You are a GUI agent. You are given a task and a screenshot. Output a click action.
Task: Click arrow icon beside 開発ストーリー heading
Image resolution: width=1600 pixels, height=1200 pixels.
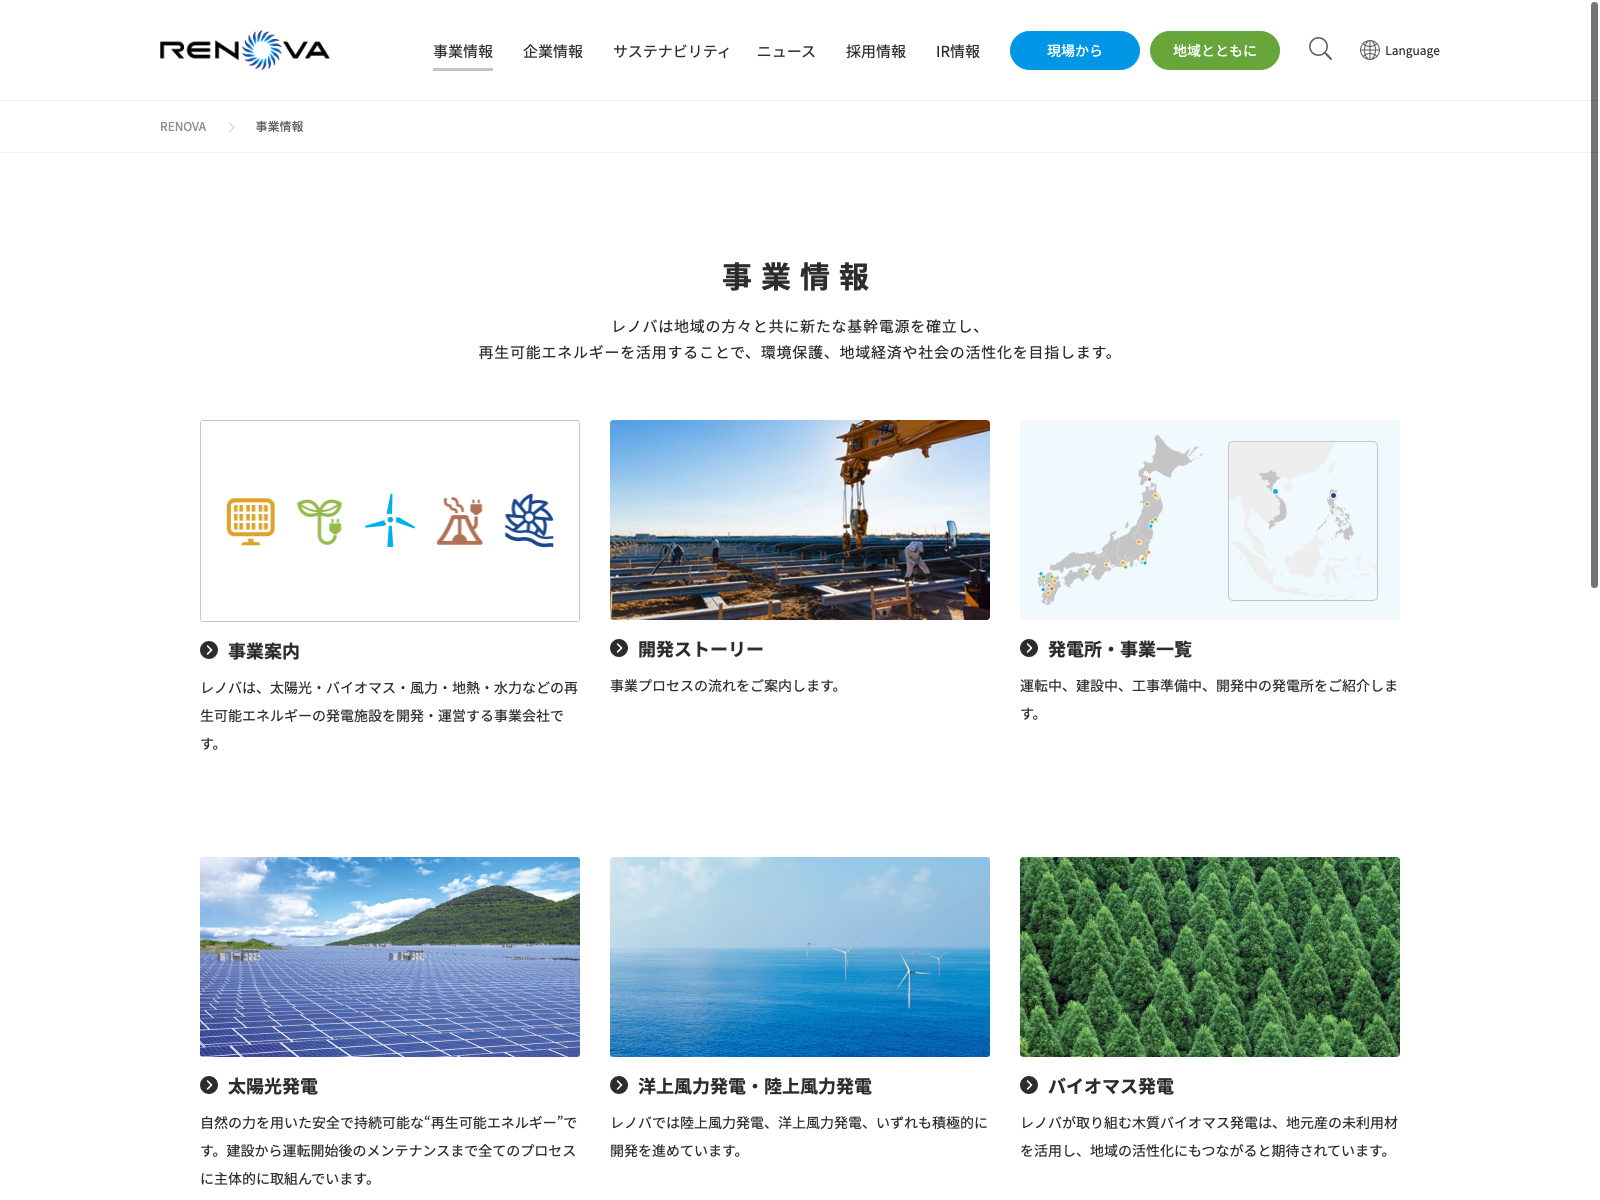coord(619,648)
